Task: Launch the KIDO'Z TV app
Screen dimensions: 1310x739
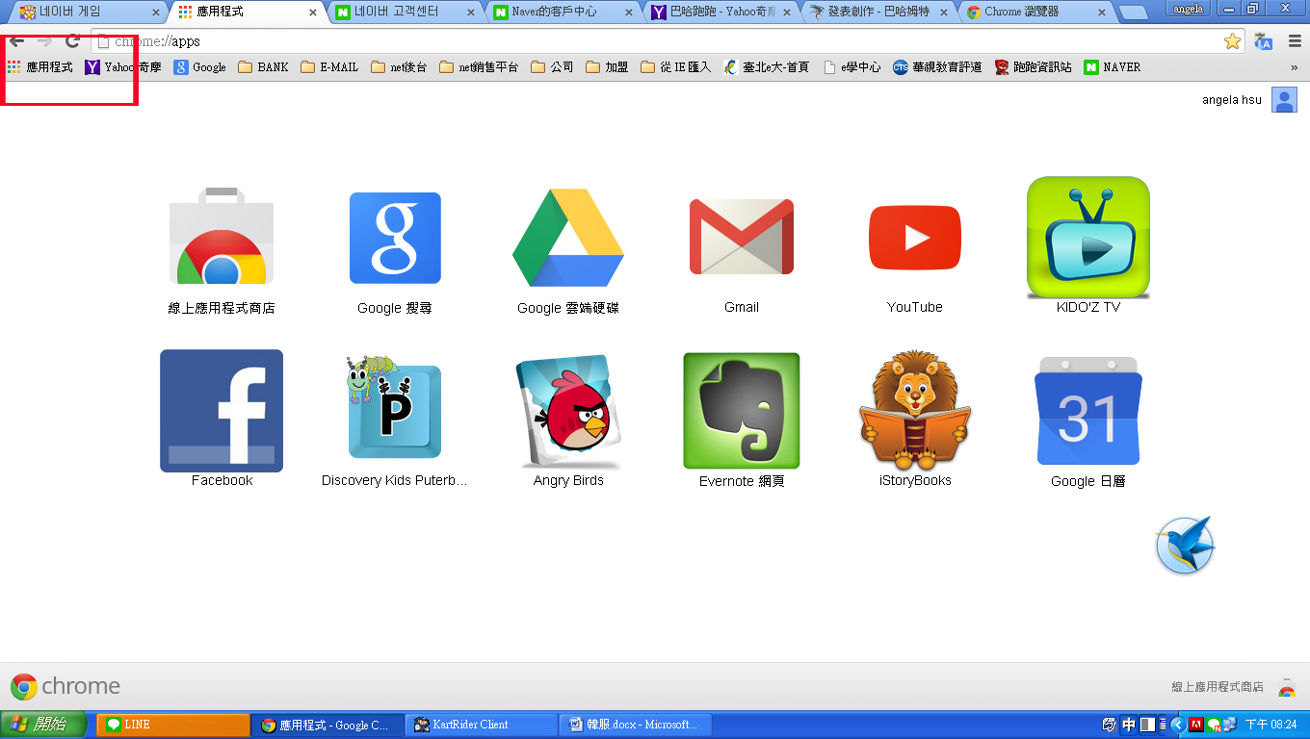Action: tap(1087, 237)
